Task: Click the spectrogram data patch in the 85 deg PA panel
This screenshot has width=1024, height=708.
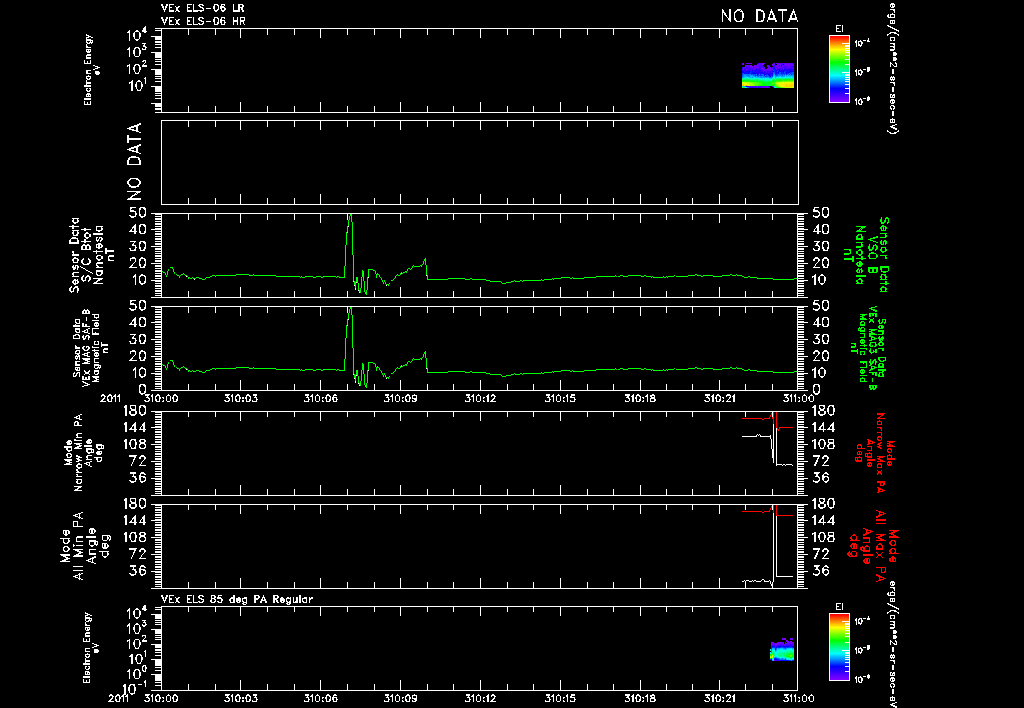Action: point(782,650)
